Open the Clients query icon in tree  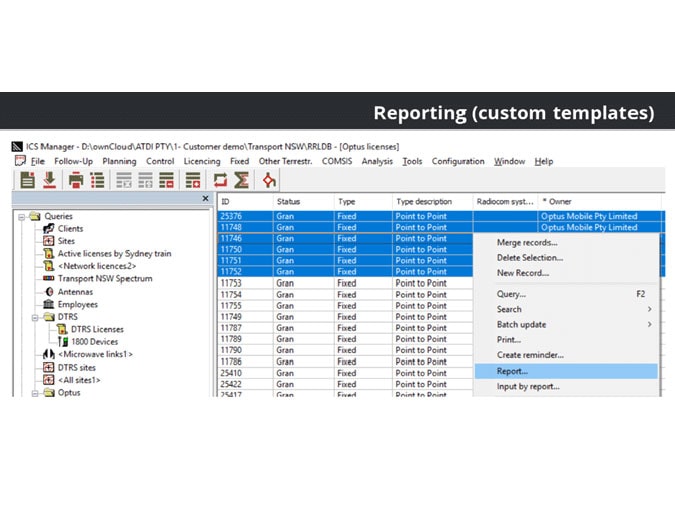[49, 228]
